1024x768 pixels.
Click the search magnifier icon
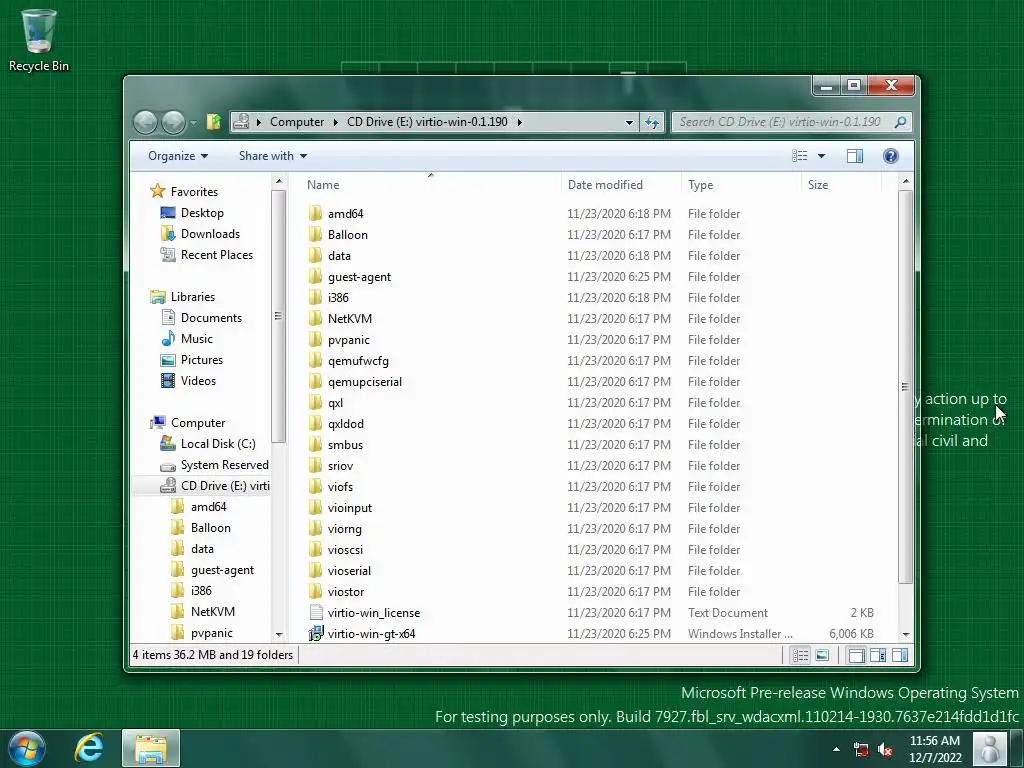coord(901,122)
